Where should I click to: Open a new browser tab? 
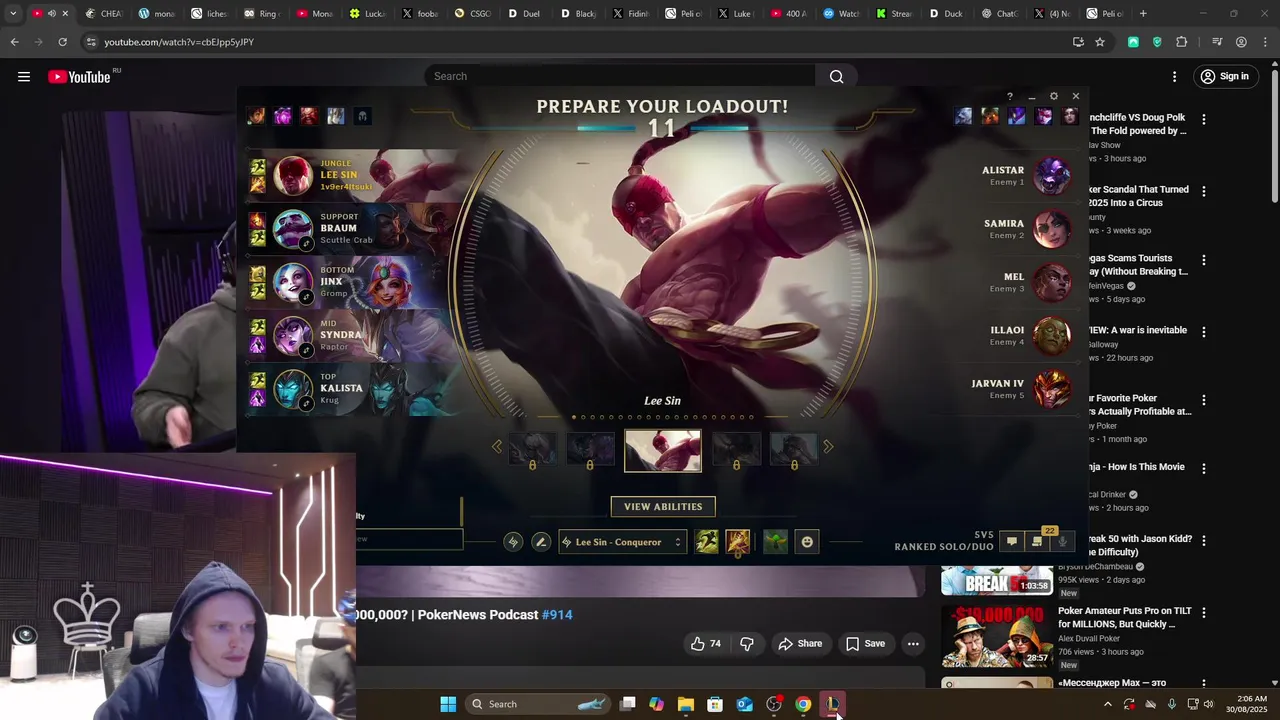(1143, 14)
